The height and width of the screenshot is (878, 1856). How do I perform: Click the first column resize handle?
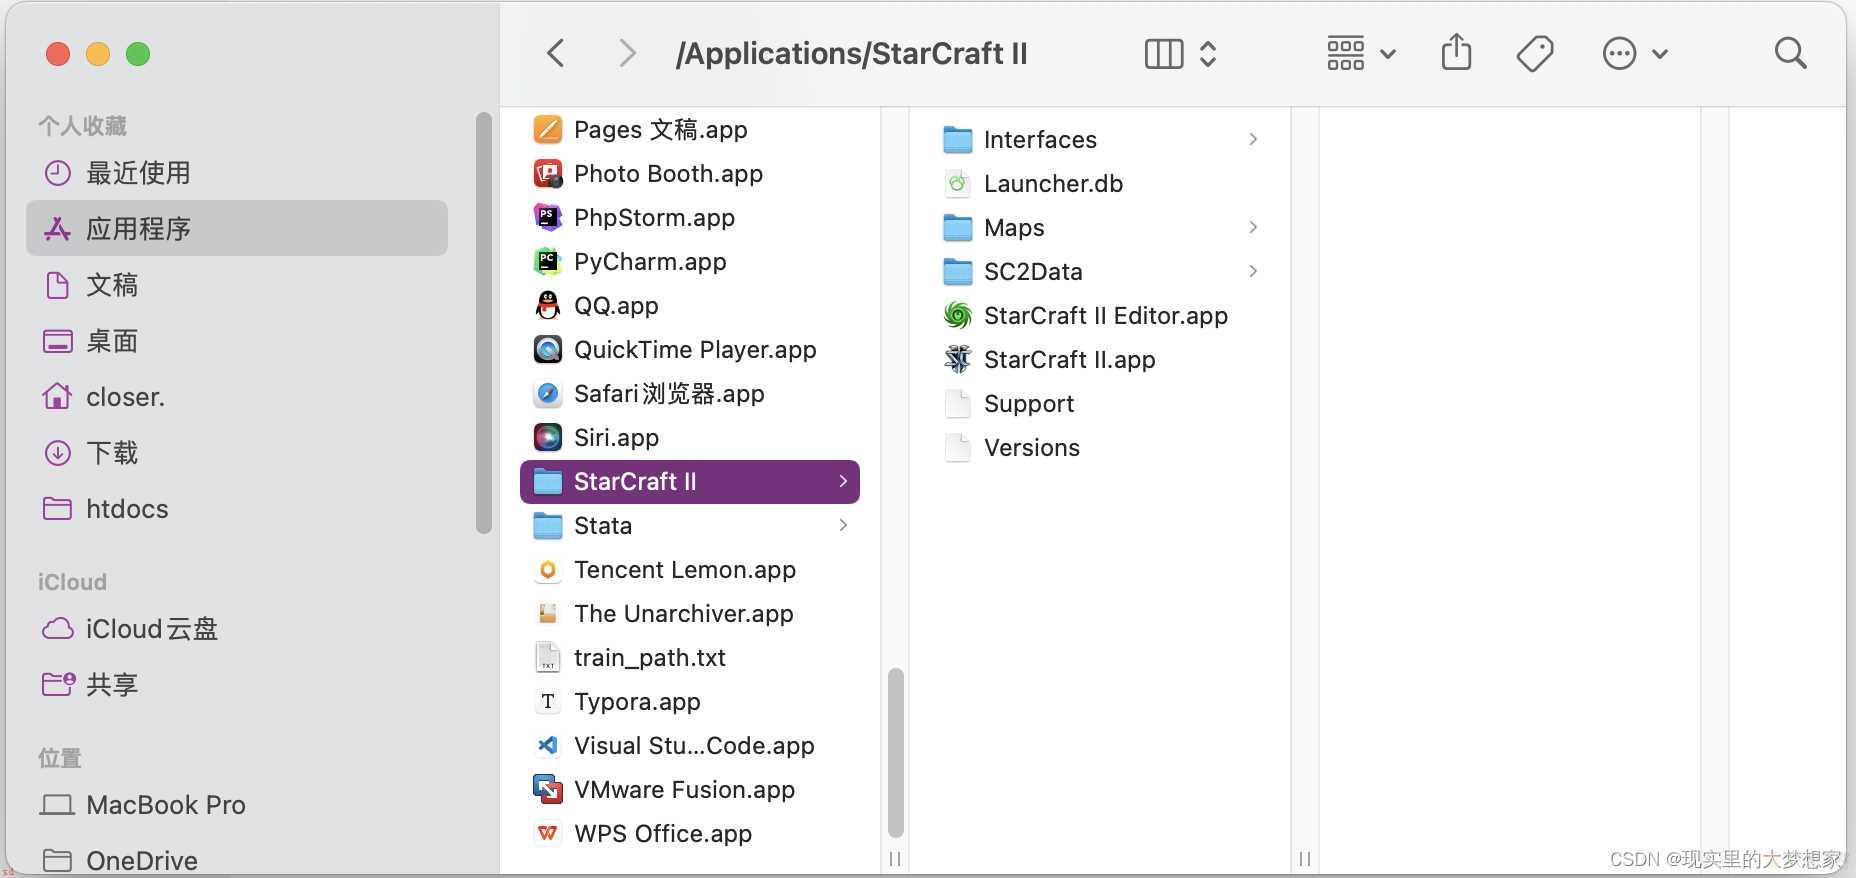895,859
